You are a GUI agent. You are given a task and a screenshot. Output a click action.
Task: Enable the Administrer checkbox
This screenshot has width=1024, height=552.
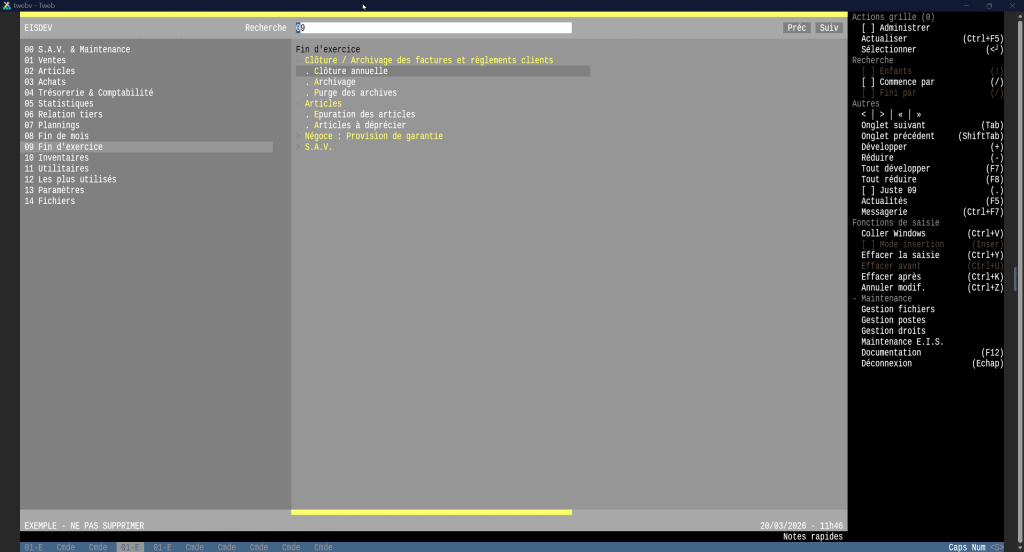[x=868, y=28]
